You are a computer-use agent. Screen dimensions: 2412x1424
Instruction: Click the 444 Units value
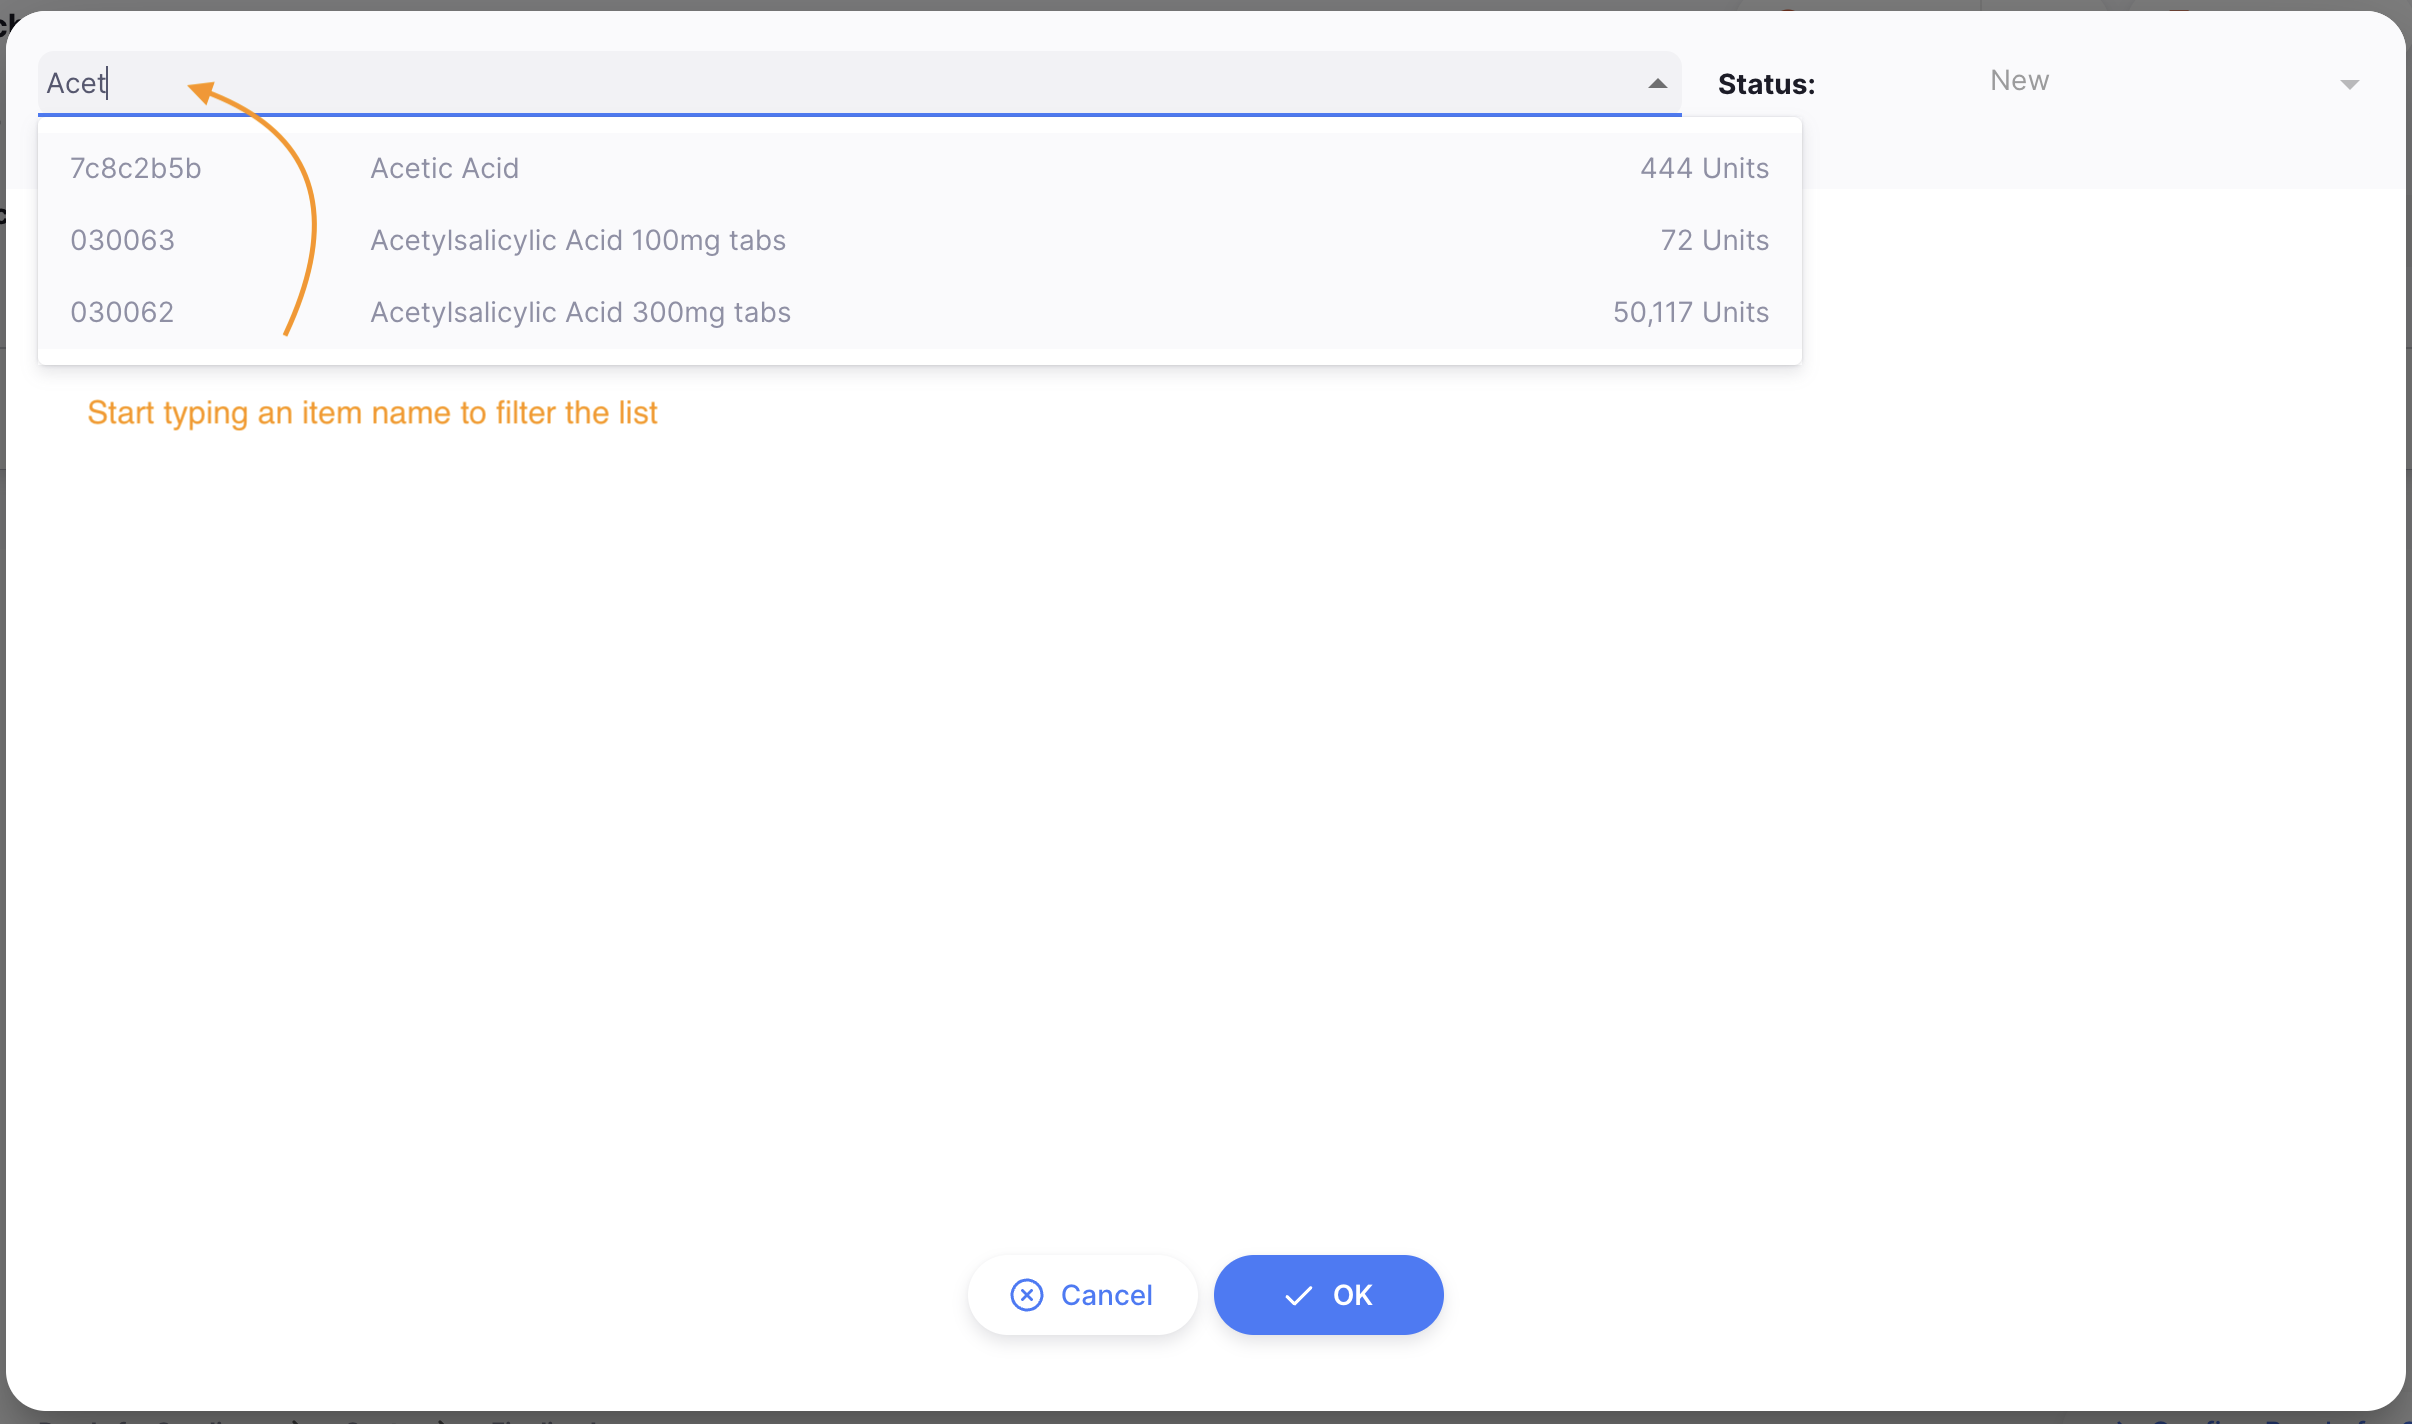coord(1702,168)
